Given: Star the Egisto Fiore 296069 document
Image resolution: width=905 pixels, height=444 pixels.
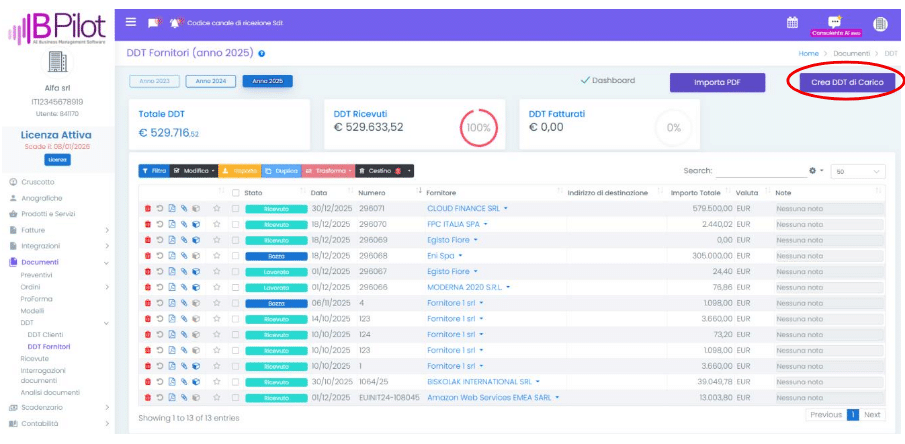Looking at the screenshot, I should pos(216,240).
